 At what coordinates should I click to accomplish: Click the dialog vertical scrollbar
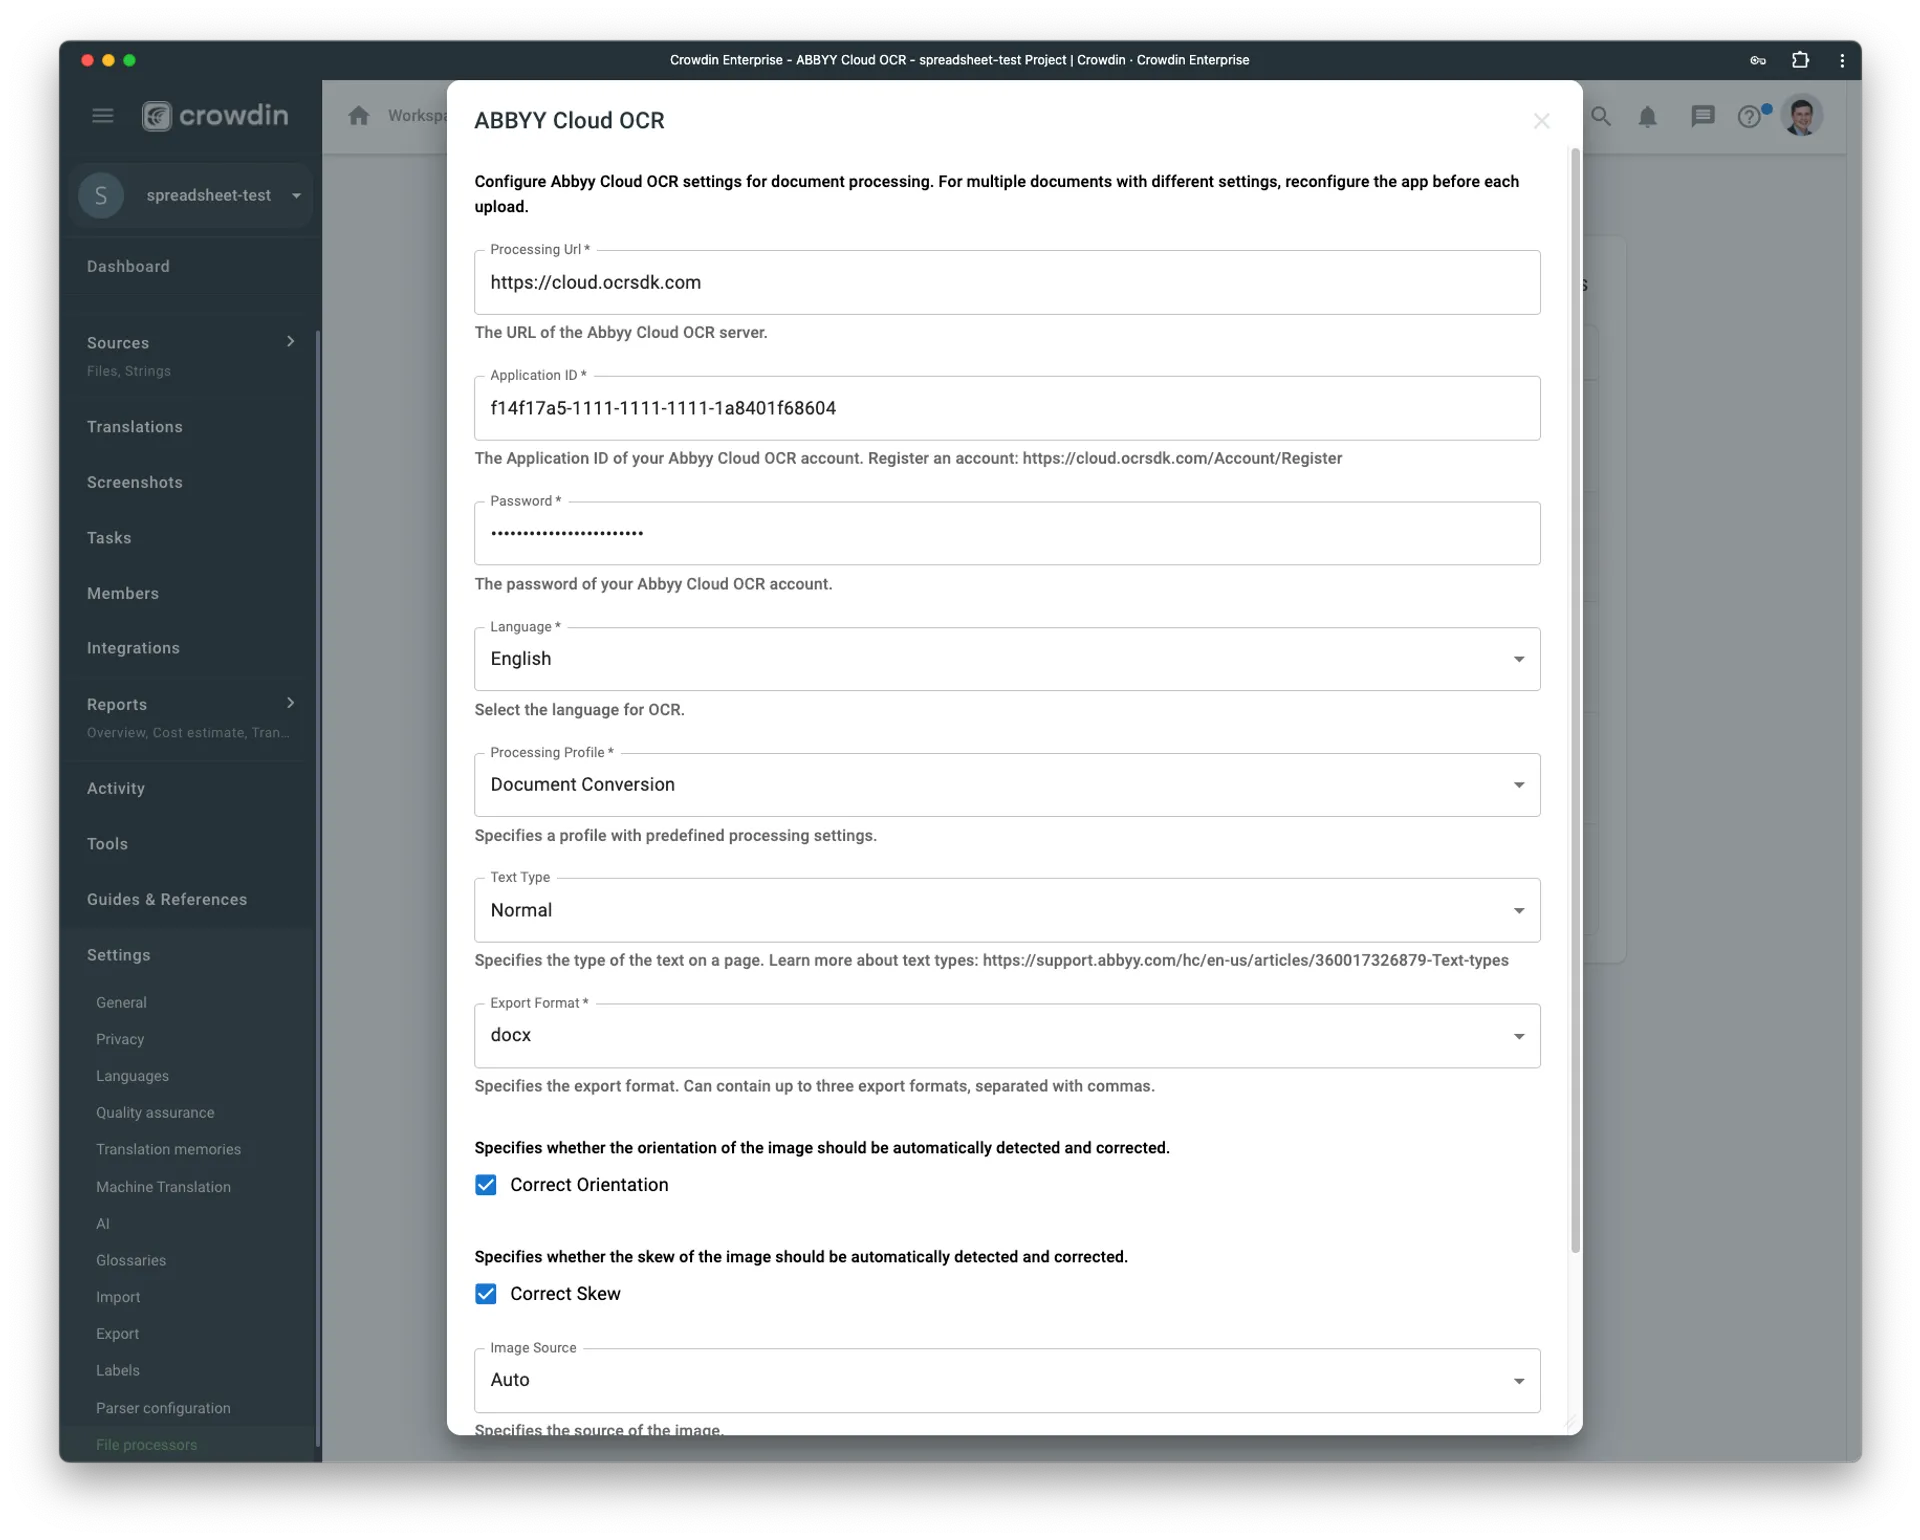(x=1575, y=700)
